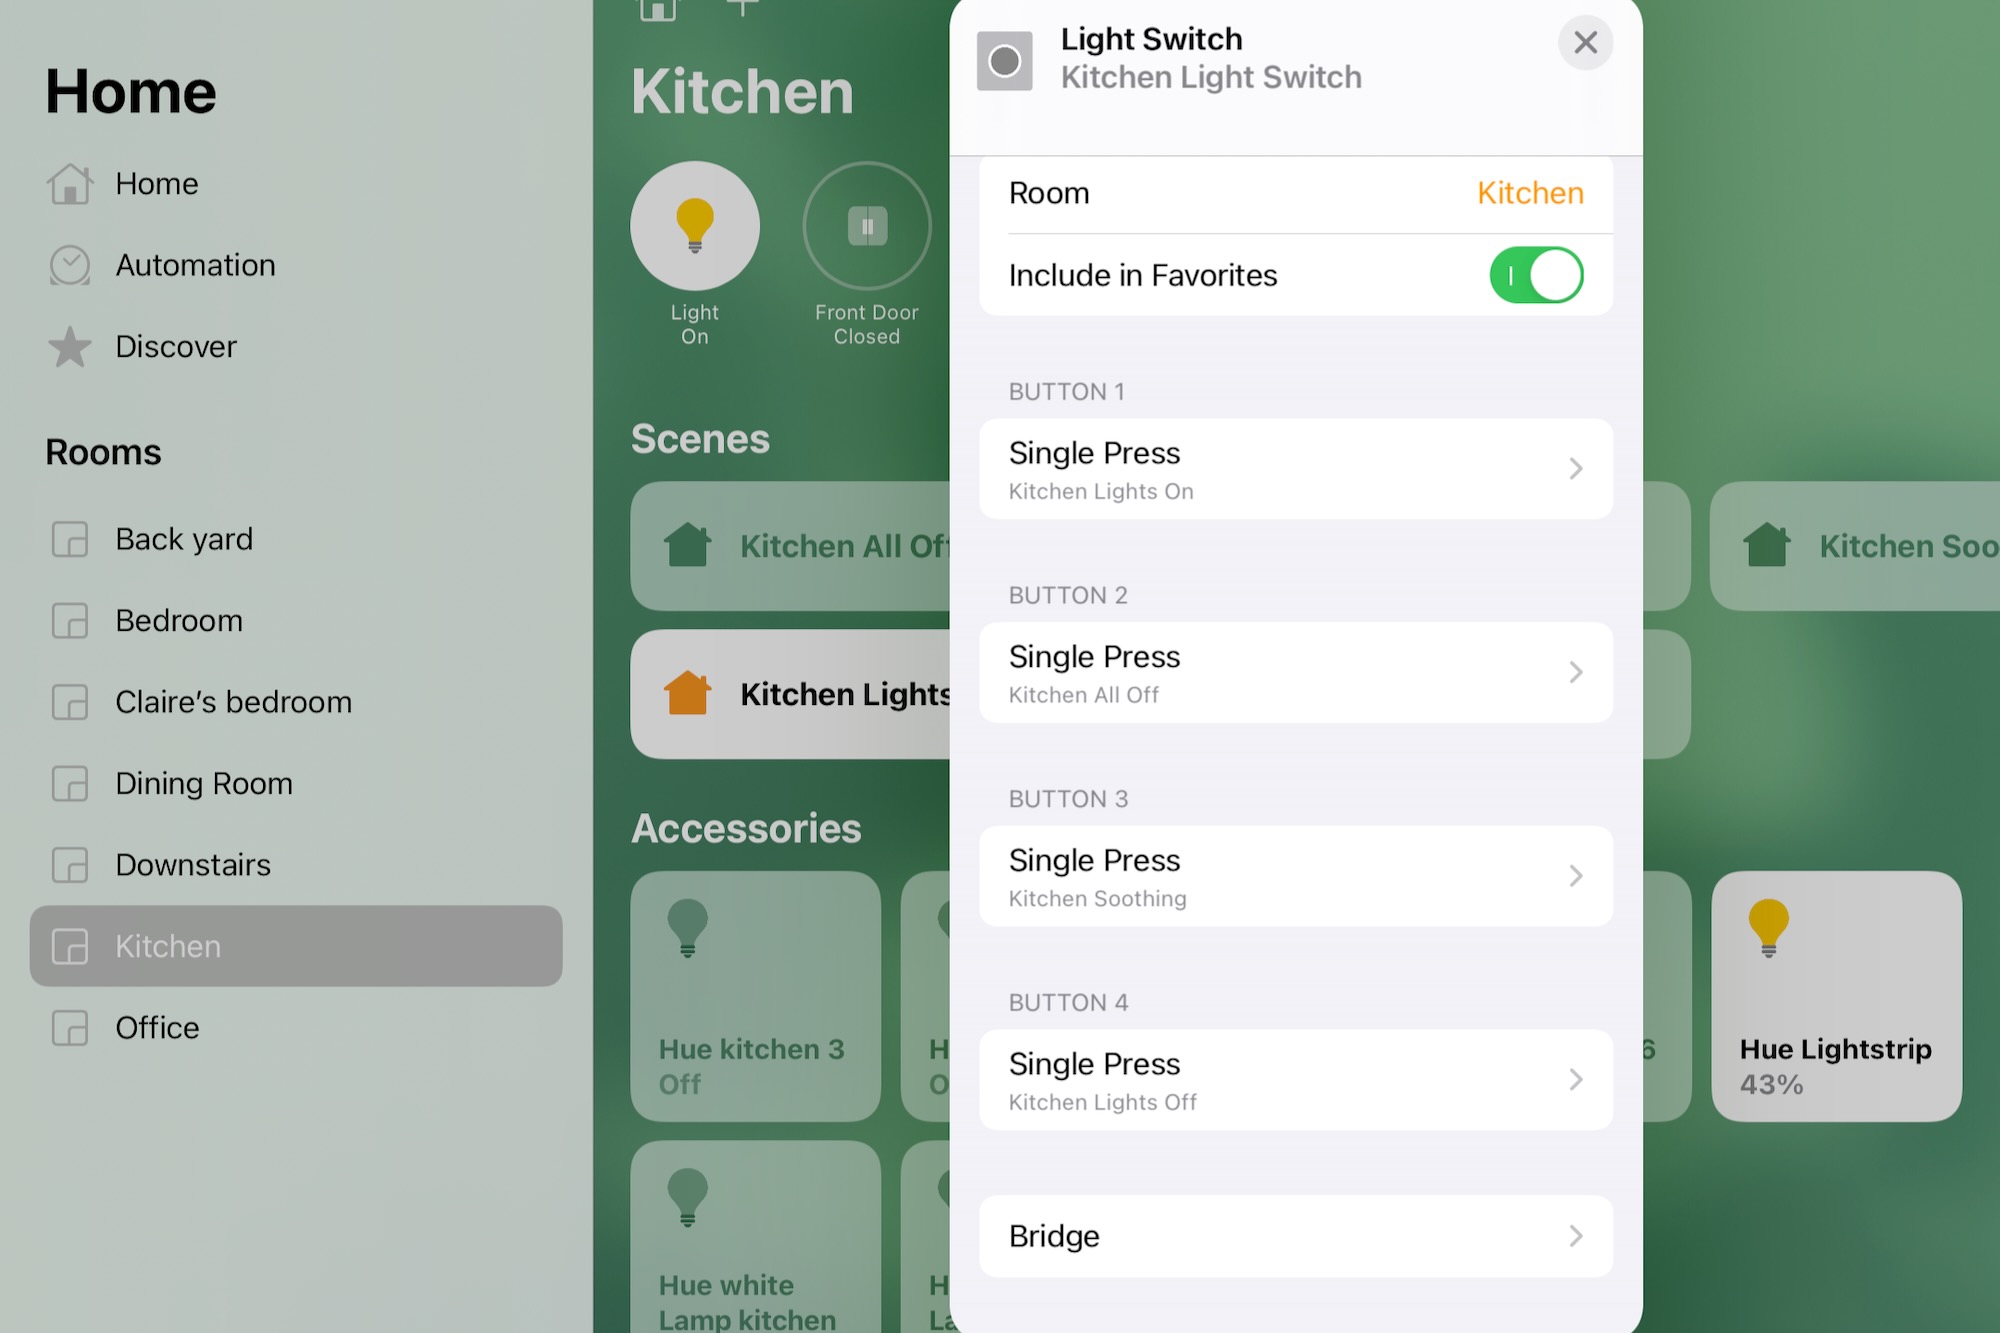Toggle the Include in Favorites switch
Screen dimensions: 2000x1333
1539,274
